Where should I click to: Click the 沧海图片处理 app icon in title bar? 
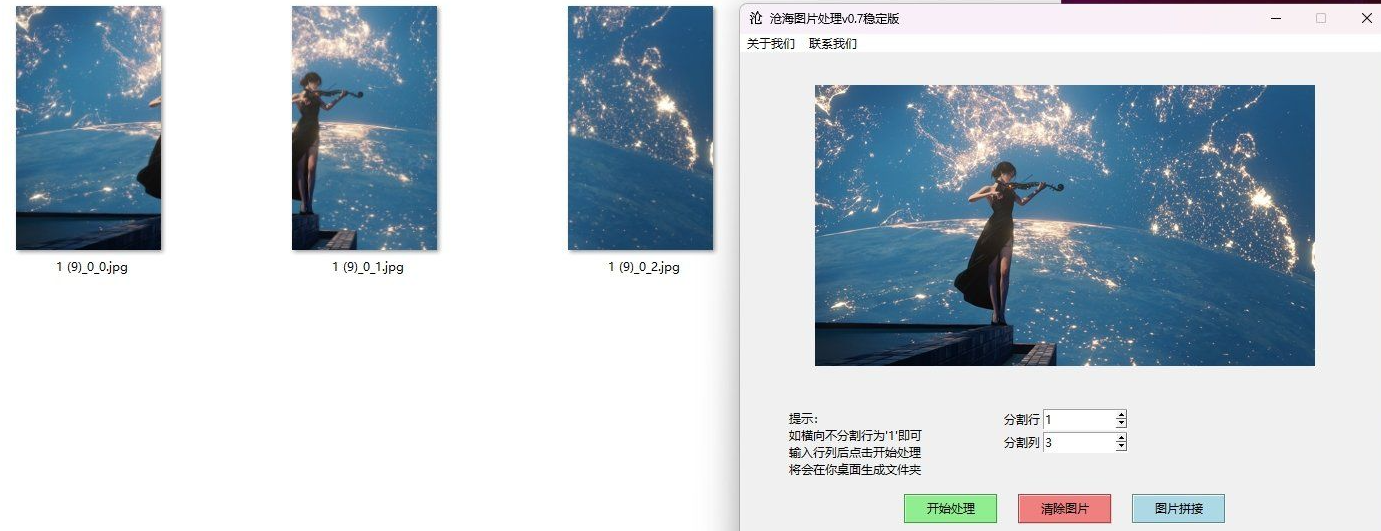pos(756,18)
